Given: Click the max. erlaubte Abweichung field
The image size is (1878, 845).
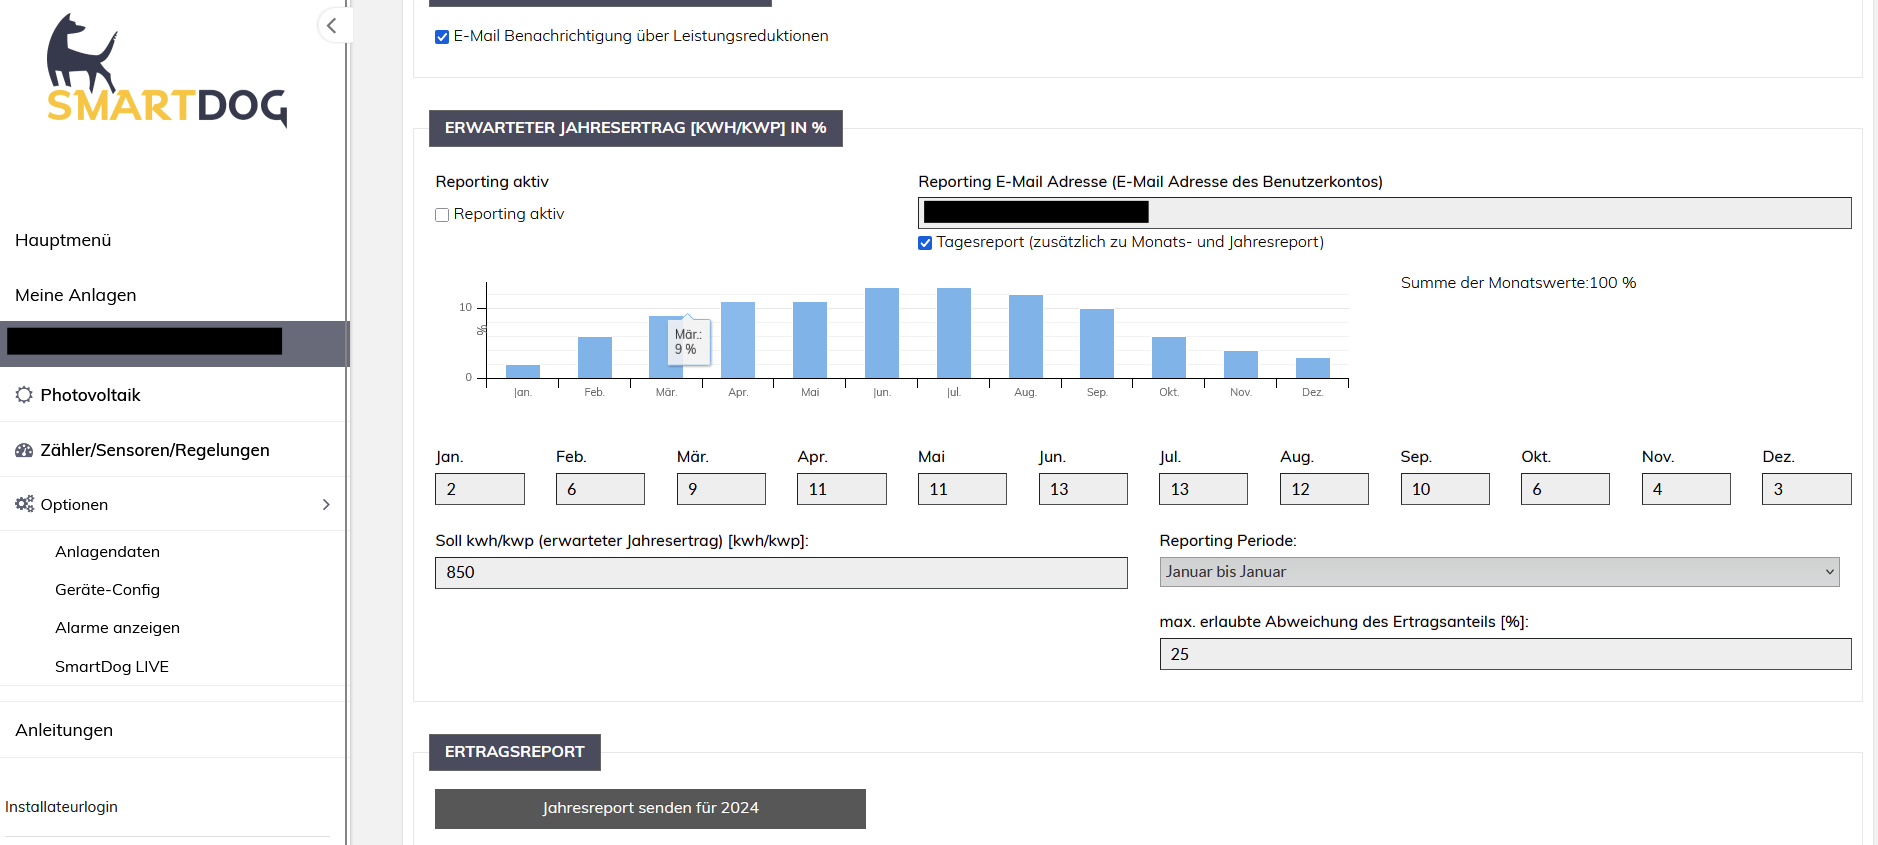Looking at the screenshot, I should (x=1504, y=654).
